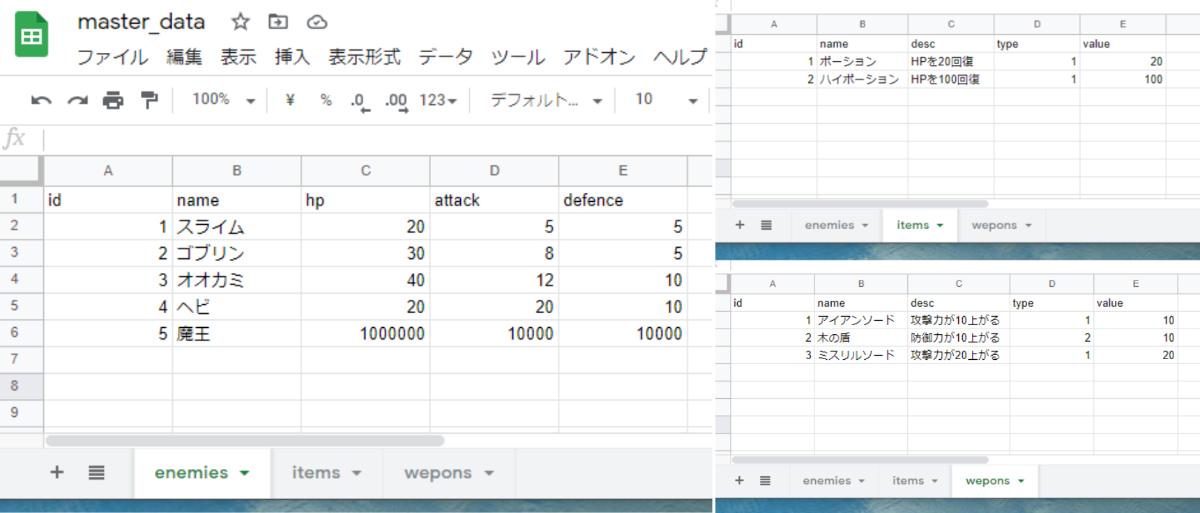Viewport: 1200px width, 513px height.
Task: Select column C header in main window
Action: tap(366, 170)
